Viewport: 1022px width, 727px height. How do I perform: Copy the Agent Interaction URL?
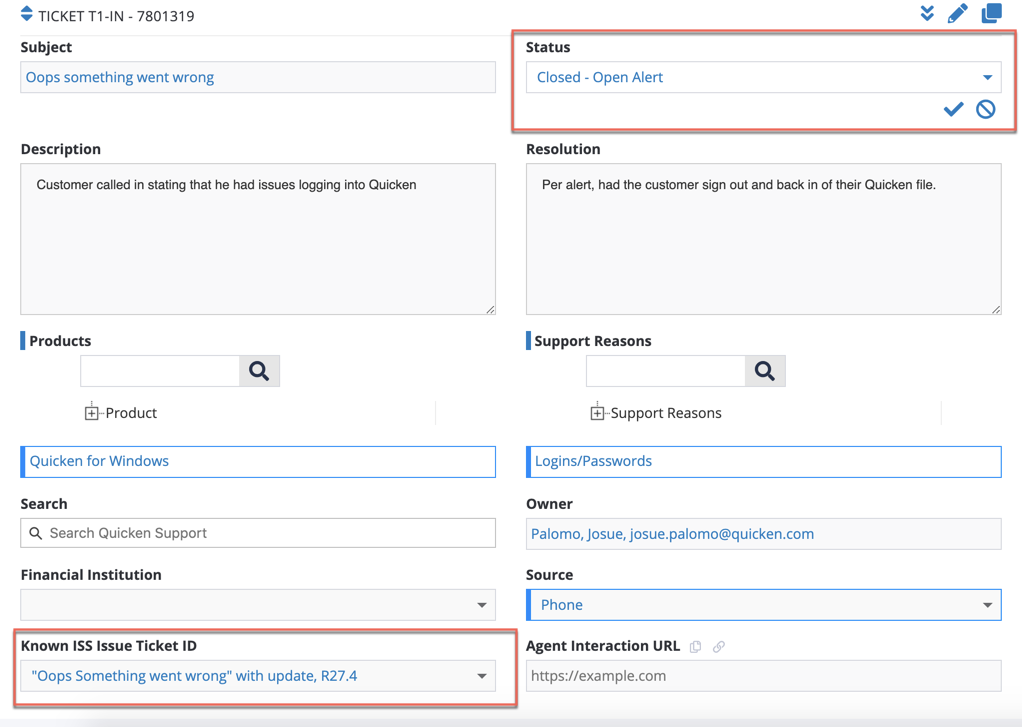[x=696, y=647]
